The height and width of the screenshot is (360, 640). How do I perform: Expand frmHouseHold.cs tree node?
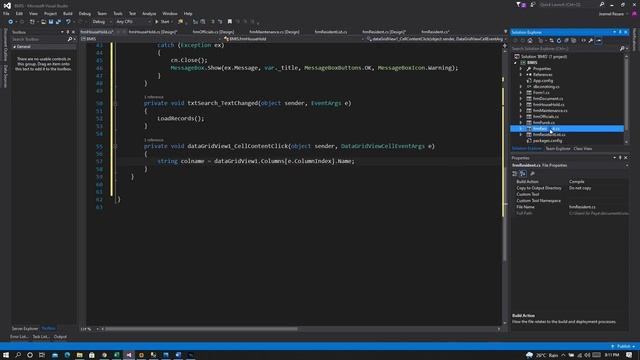(521, 104)
